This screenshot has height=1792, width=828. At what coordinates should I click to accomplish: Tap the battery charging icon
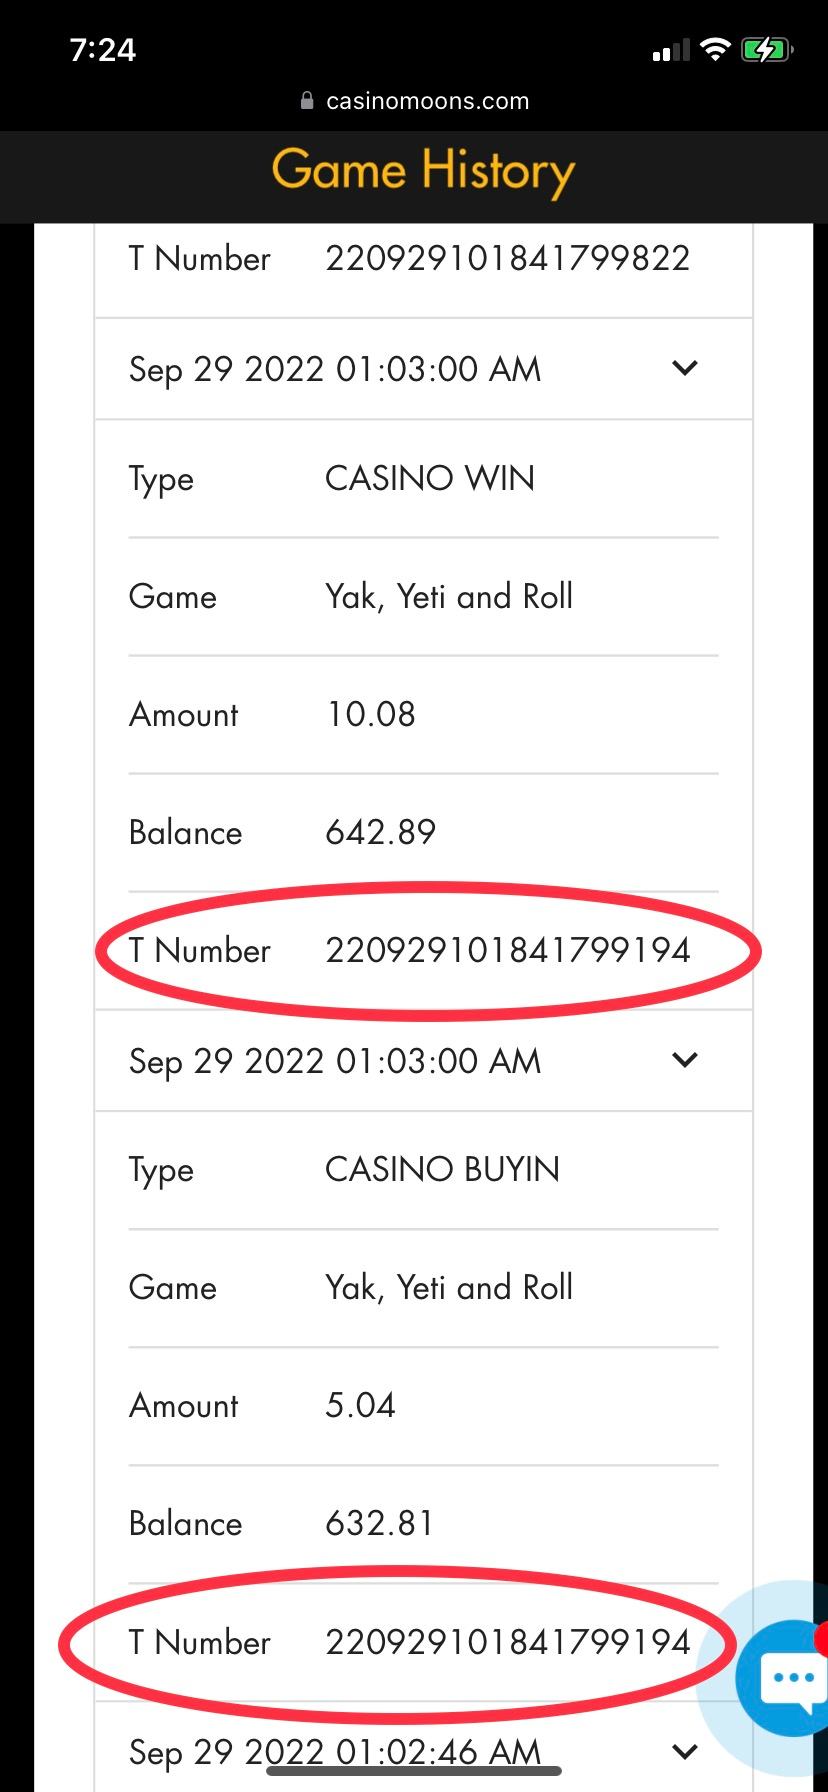[766, 50]
